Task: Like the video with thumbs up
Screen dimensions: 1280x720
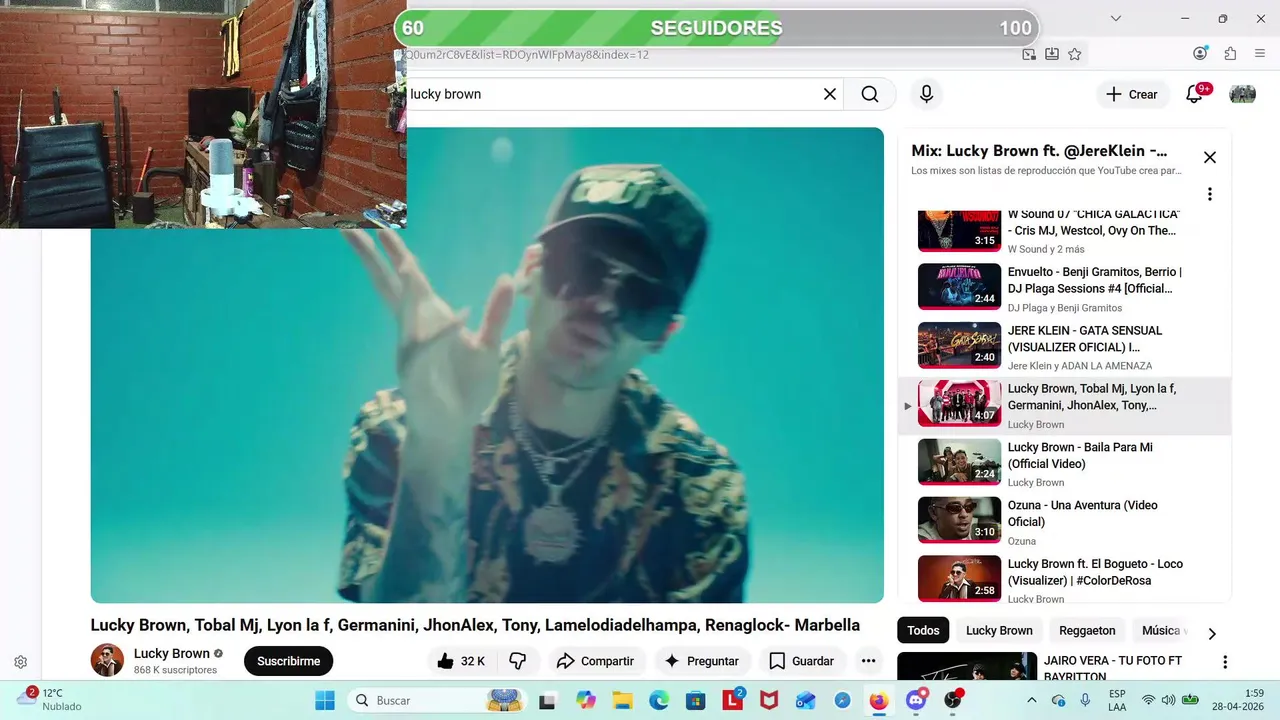Action: pyautogui.click(x=461, y=661)
